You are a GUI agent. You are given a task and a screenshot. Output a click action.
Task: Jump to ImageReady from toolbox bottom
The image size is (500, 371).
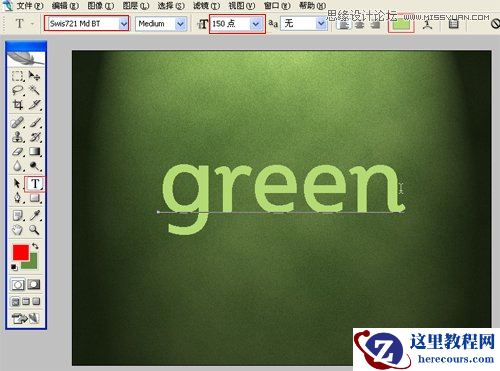point(26,318)
